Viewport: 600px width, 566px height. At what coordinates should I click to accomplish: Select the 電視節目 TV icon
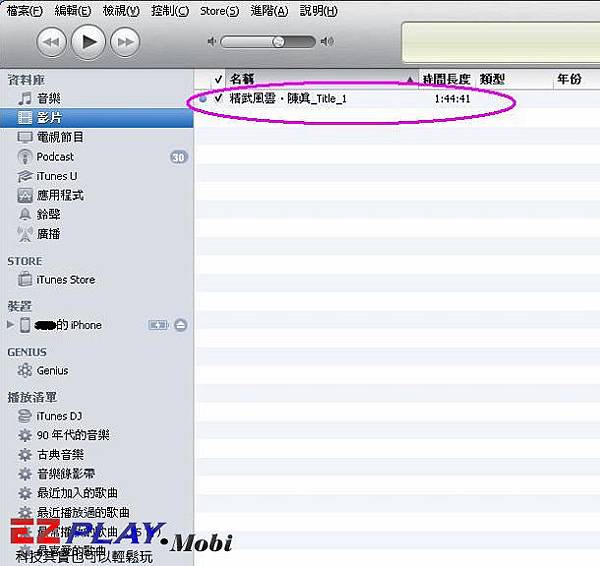coord(25,137)
